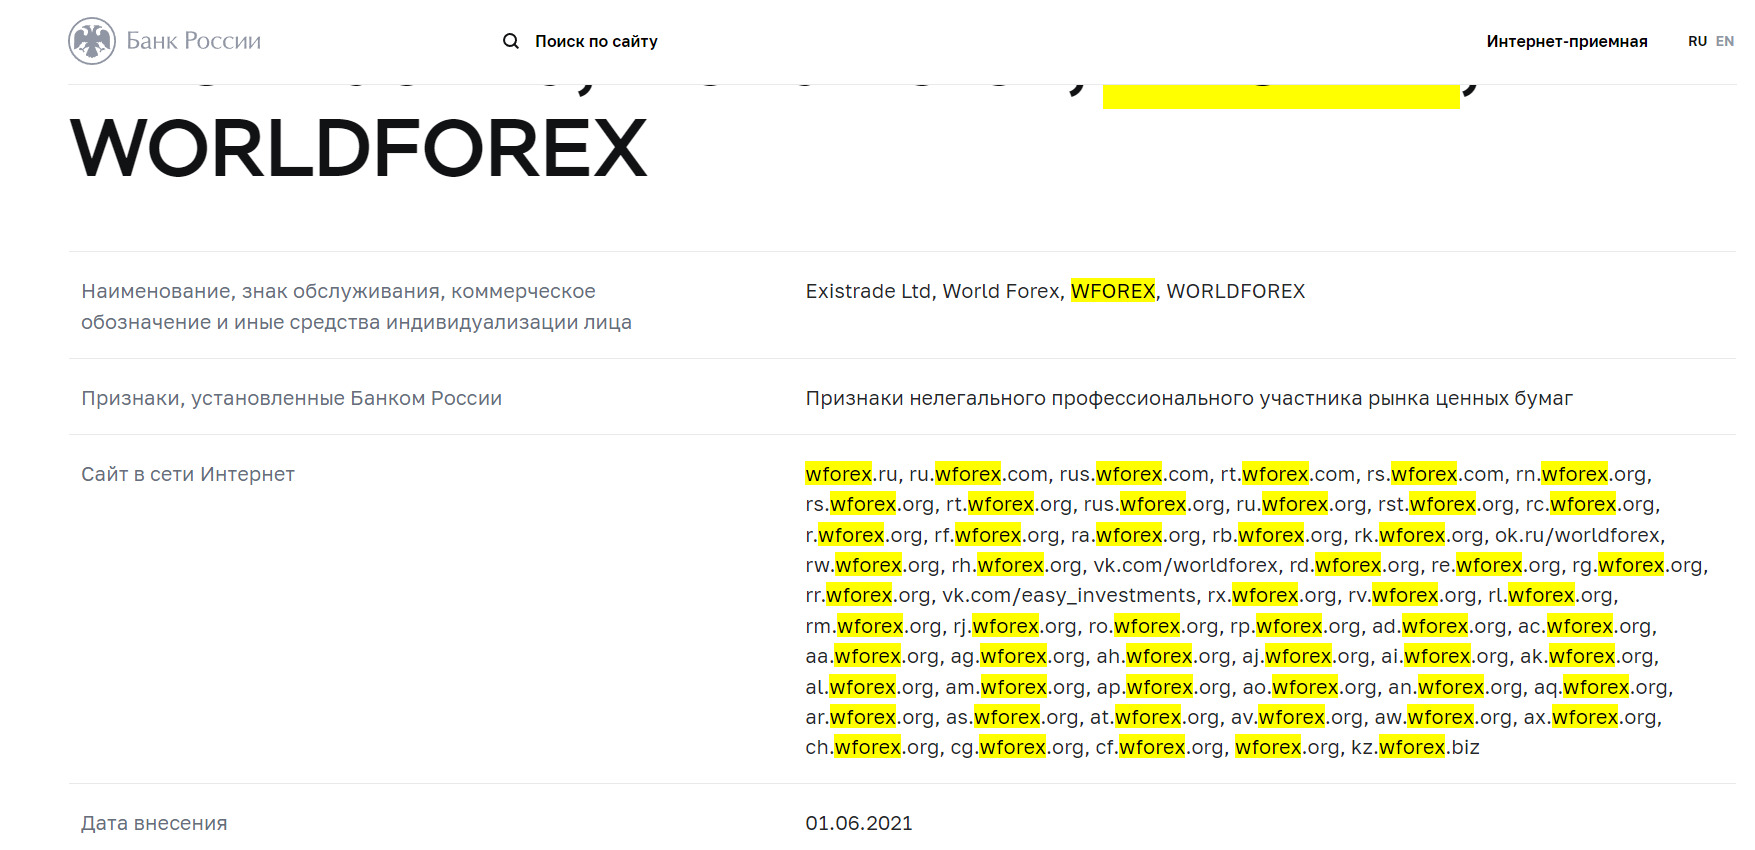Click the highlighted WFOREX name
The image size is (1755, 850).
click(x=1113, y=291)
